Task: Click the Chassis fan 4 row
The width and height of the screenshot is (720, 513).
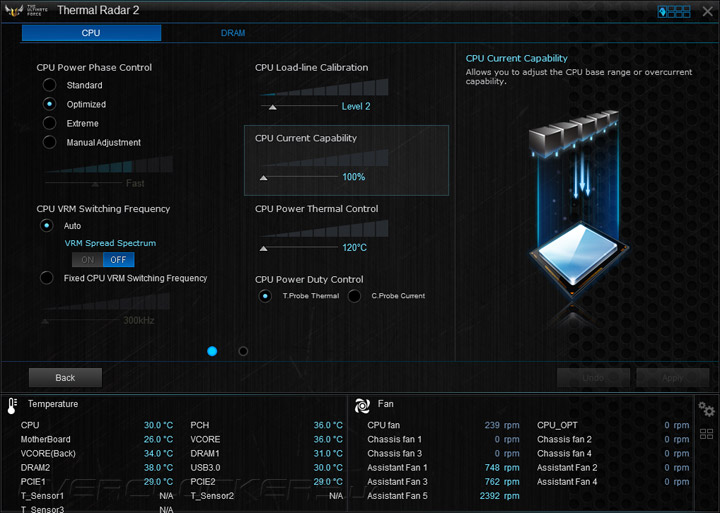Action: [613, 454]
